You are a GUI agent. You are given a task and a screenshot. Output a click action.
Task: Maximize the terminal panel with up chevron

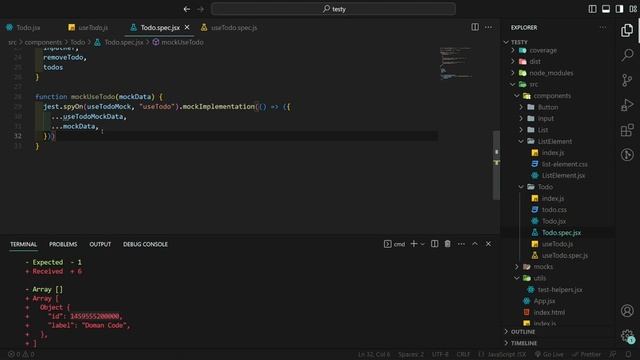click(x=475, y=244)
